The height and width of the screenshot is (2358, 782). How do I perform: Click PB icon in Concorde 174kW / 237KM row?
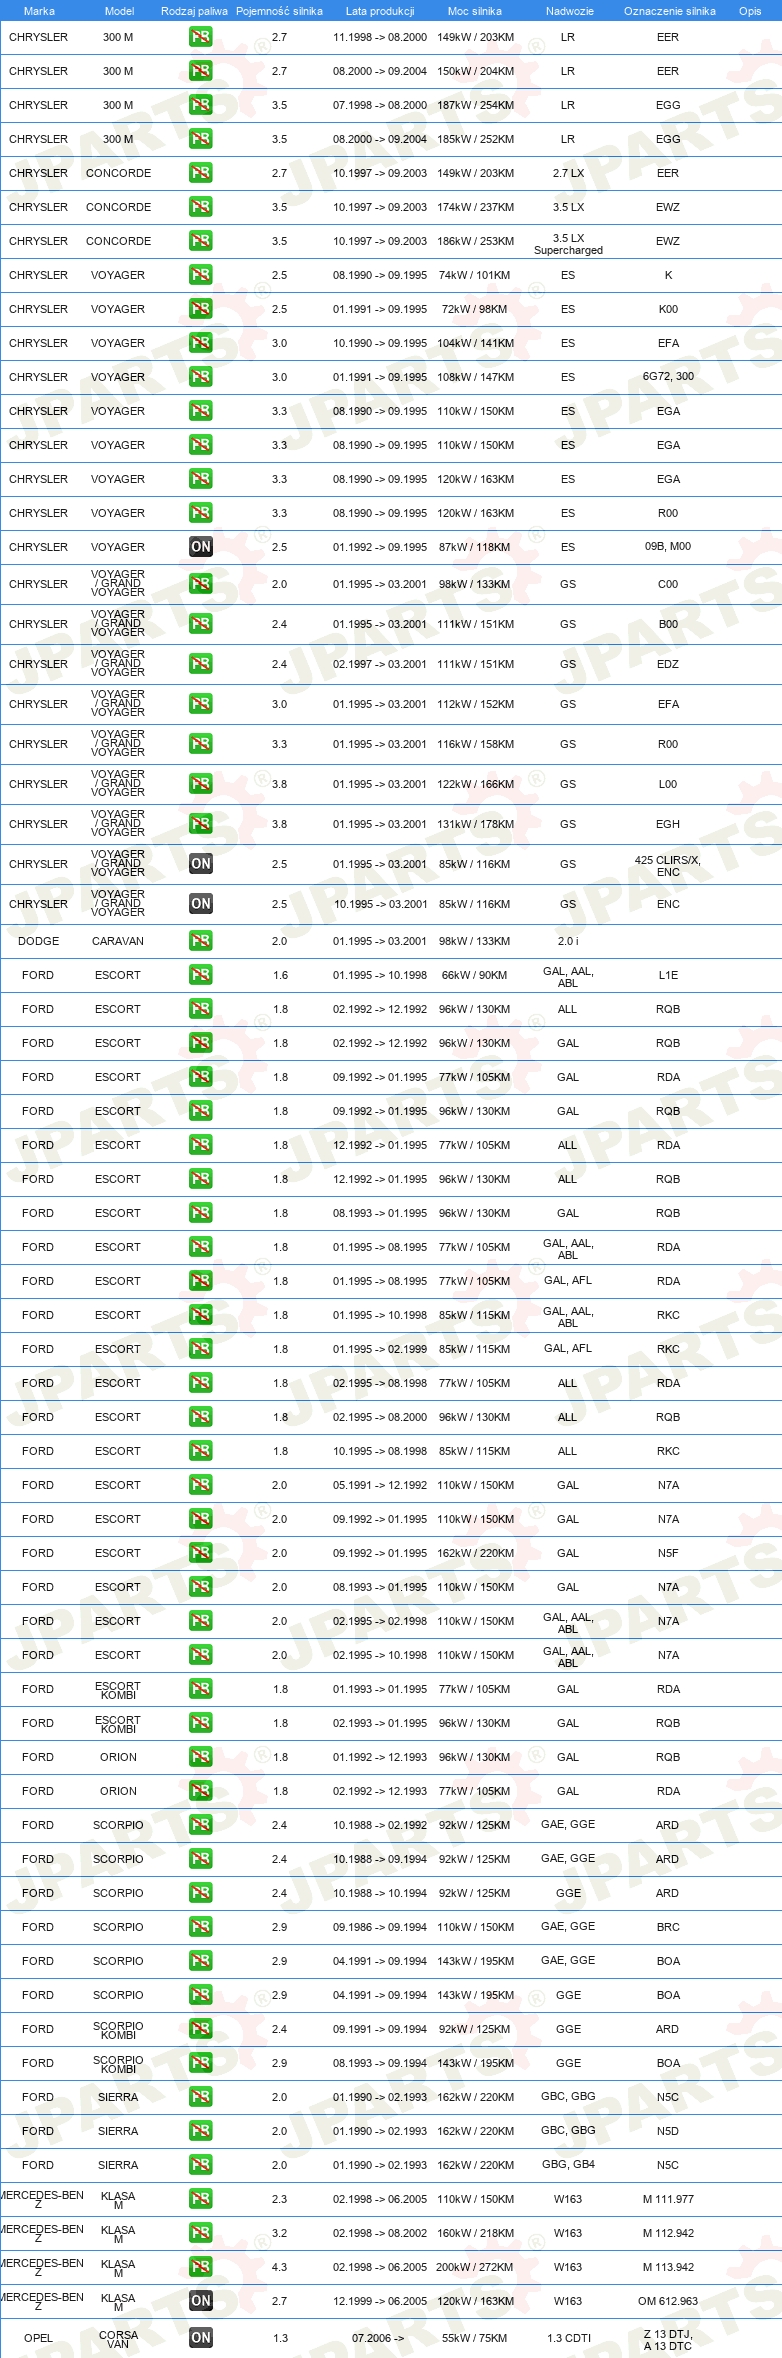(x=201, y=207)
